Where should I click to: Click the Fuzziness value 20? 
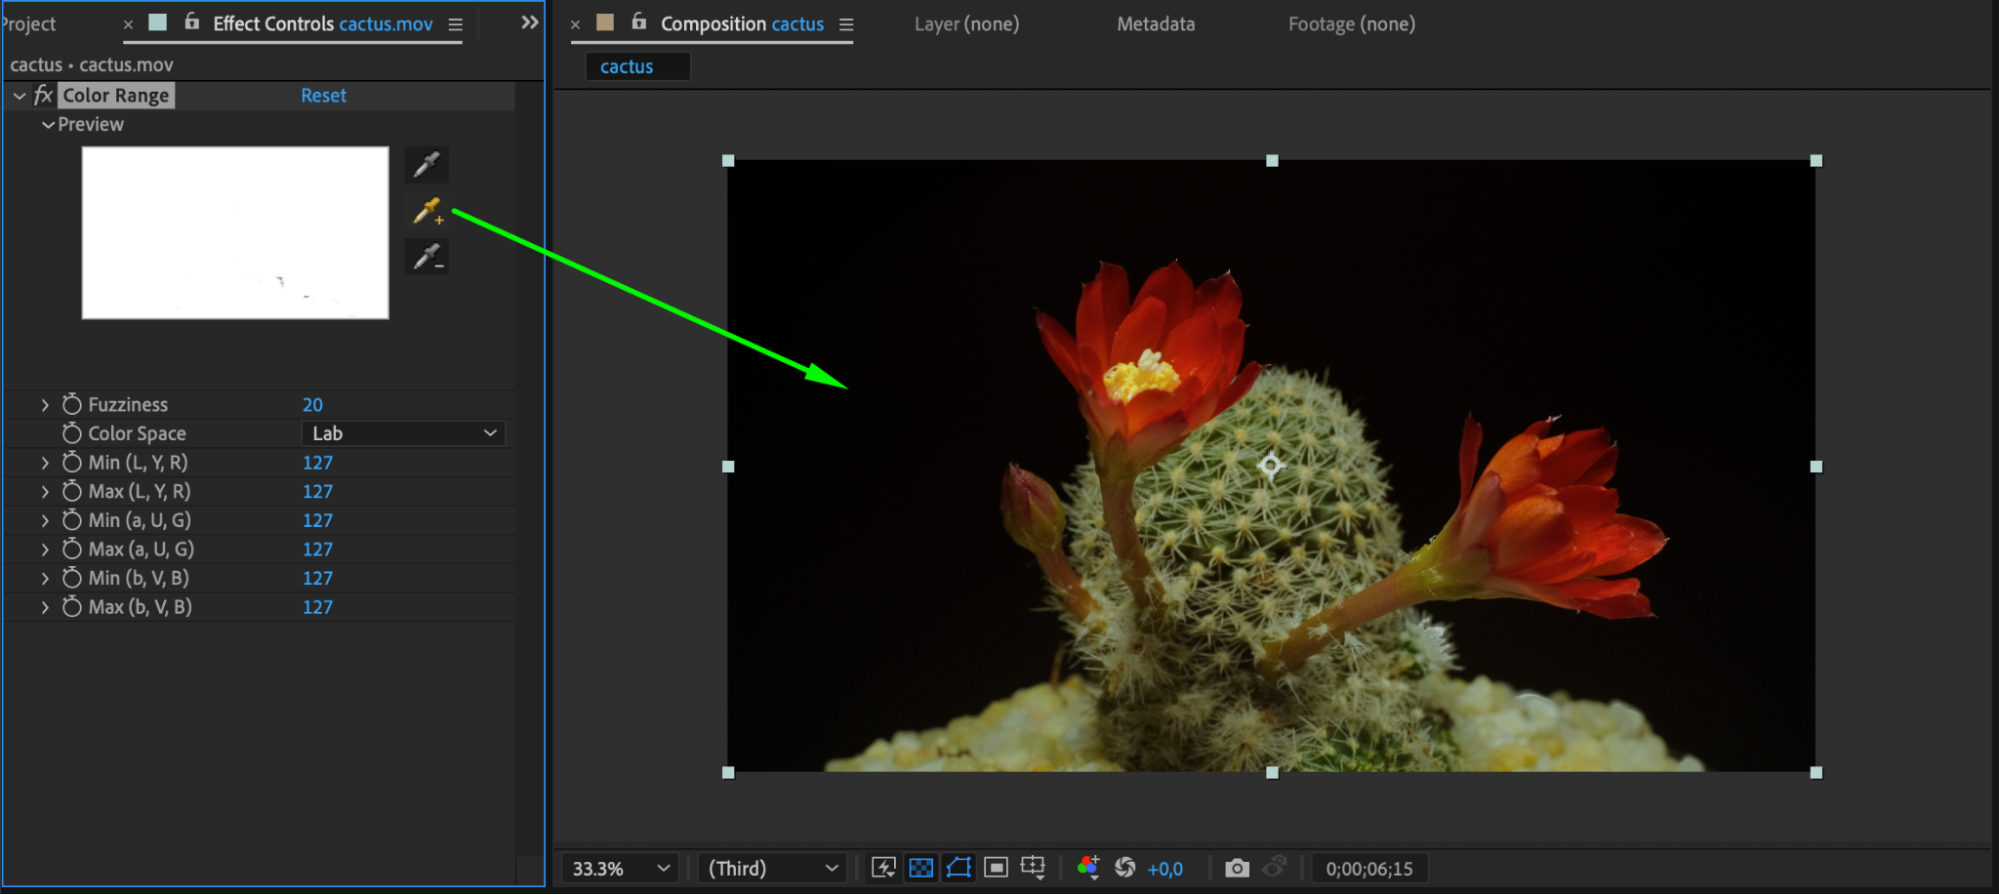click(312, 404)
